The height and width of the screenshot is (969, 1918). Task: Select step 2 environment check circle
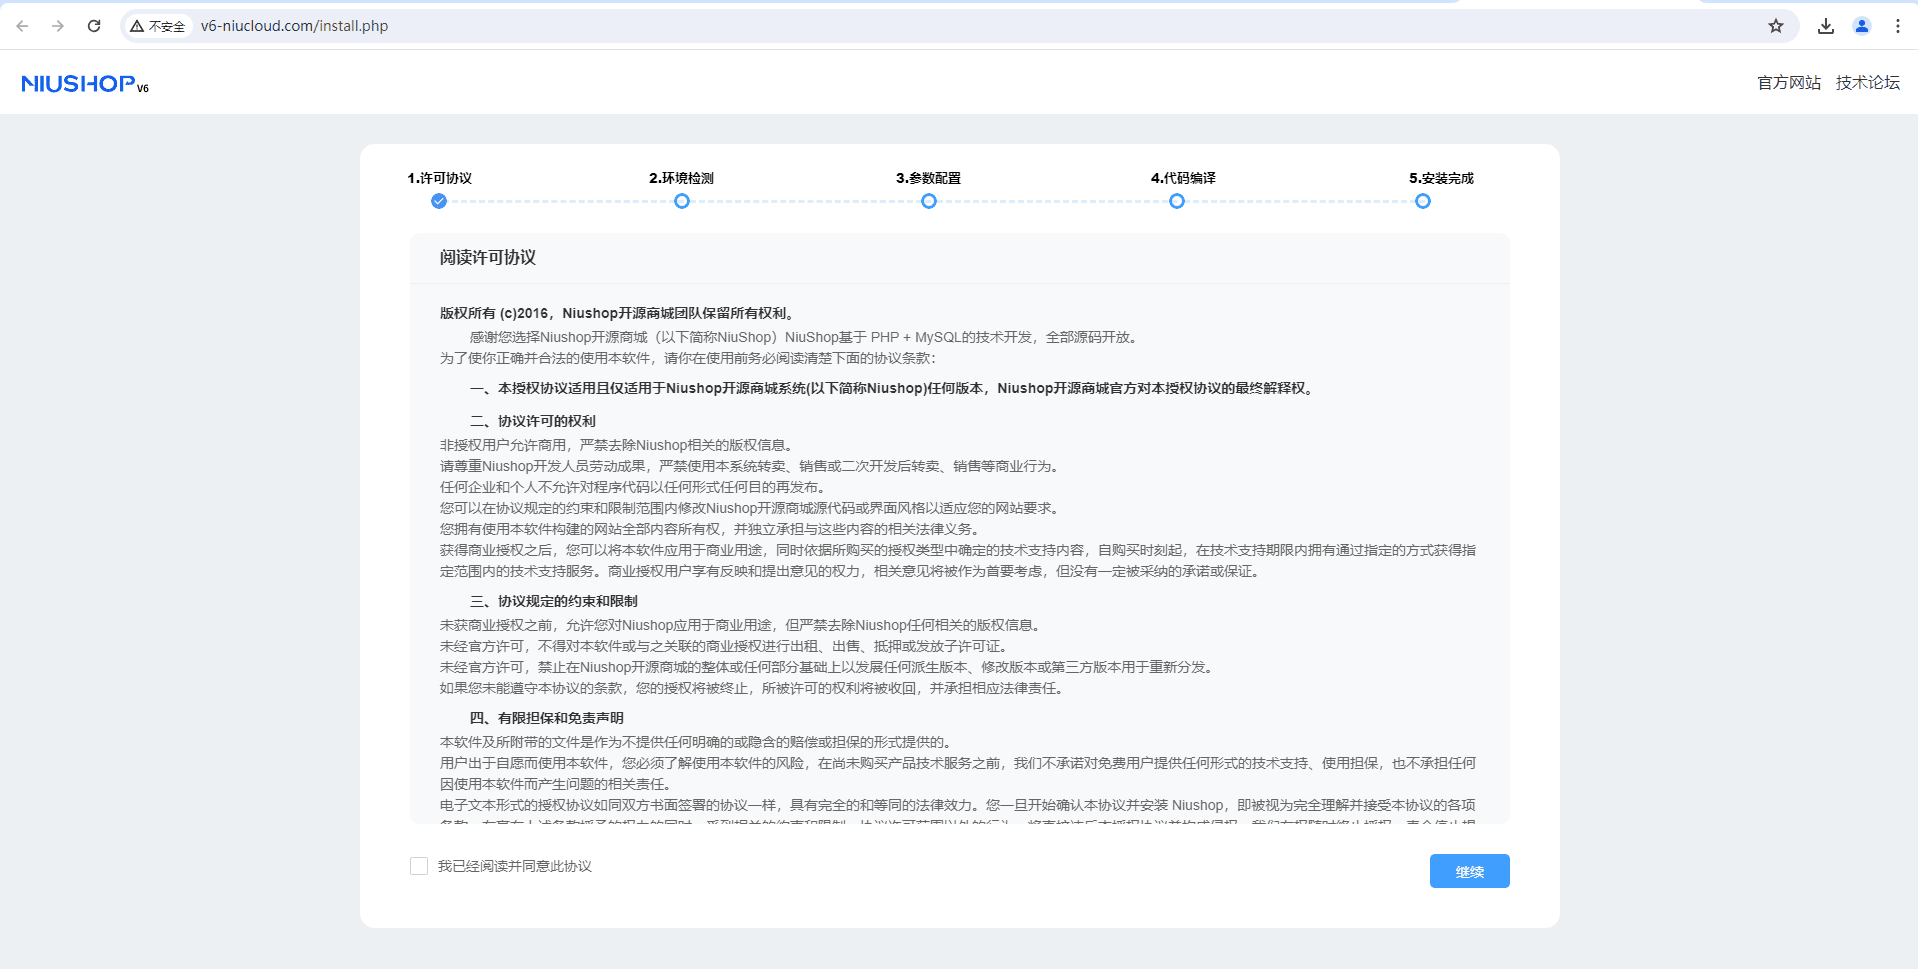pyautogui.click(x=682, y=201)
